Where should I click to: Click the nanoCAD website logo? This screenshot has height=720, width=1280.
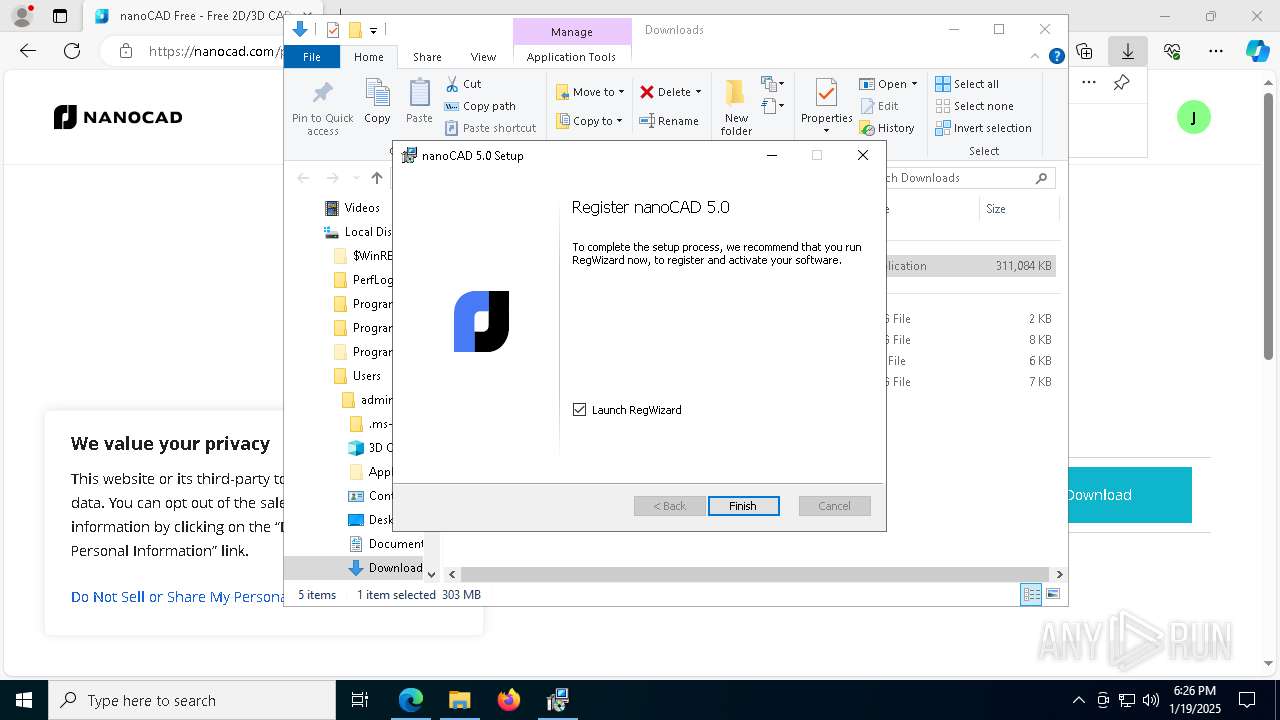(118, 117)
